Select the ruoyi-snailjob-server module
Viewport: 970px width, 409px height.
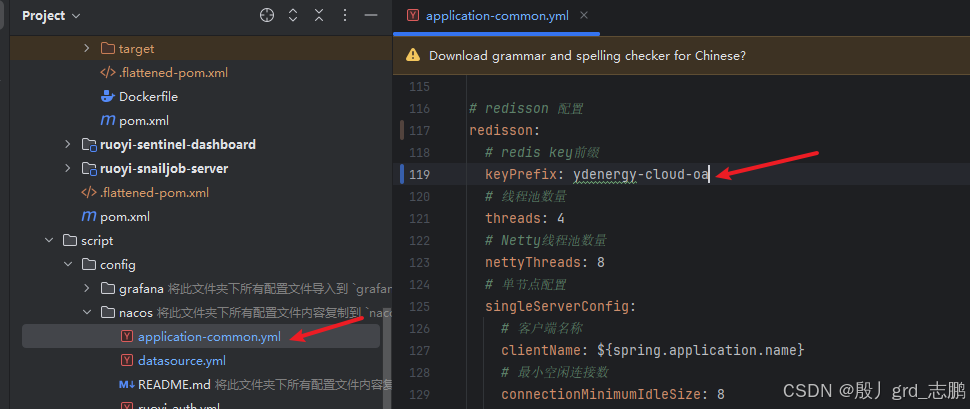(164, 169)
